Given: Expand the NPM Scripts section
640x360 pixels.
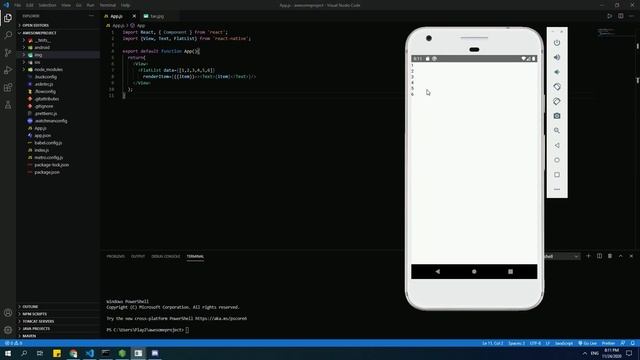Looking at the screenshot, I should click(x=35, y=314).
